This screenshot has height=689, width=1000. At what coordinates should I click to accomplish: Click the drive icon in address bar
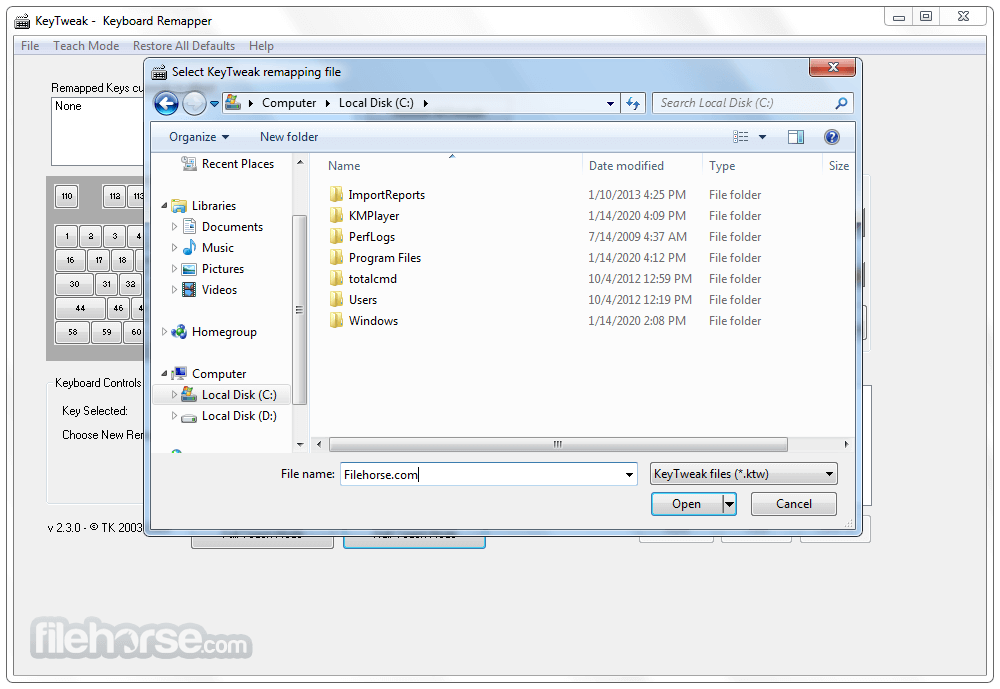tap(233, 103)
